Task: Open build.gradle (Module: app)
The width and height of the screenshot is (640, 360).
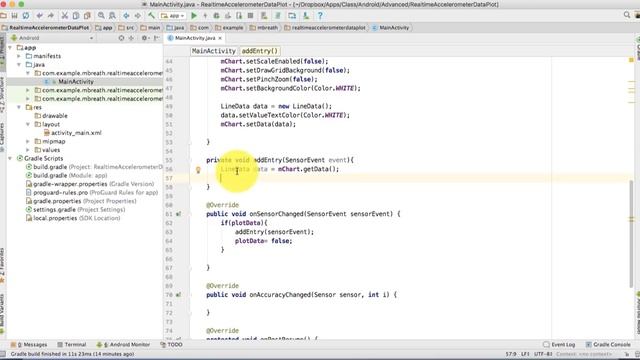Action: click(67, 176)
